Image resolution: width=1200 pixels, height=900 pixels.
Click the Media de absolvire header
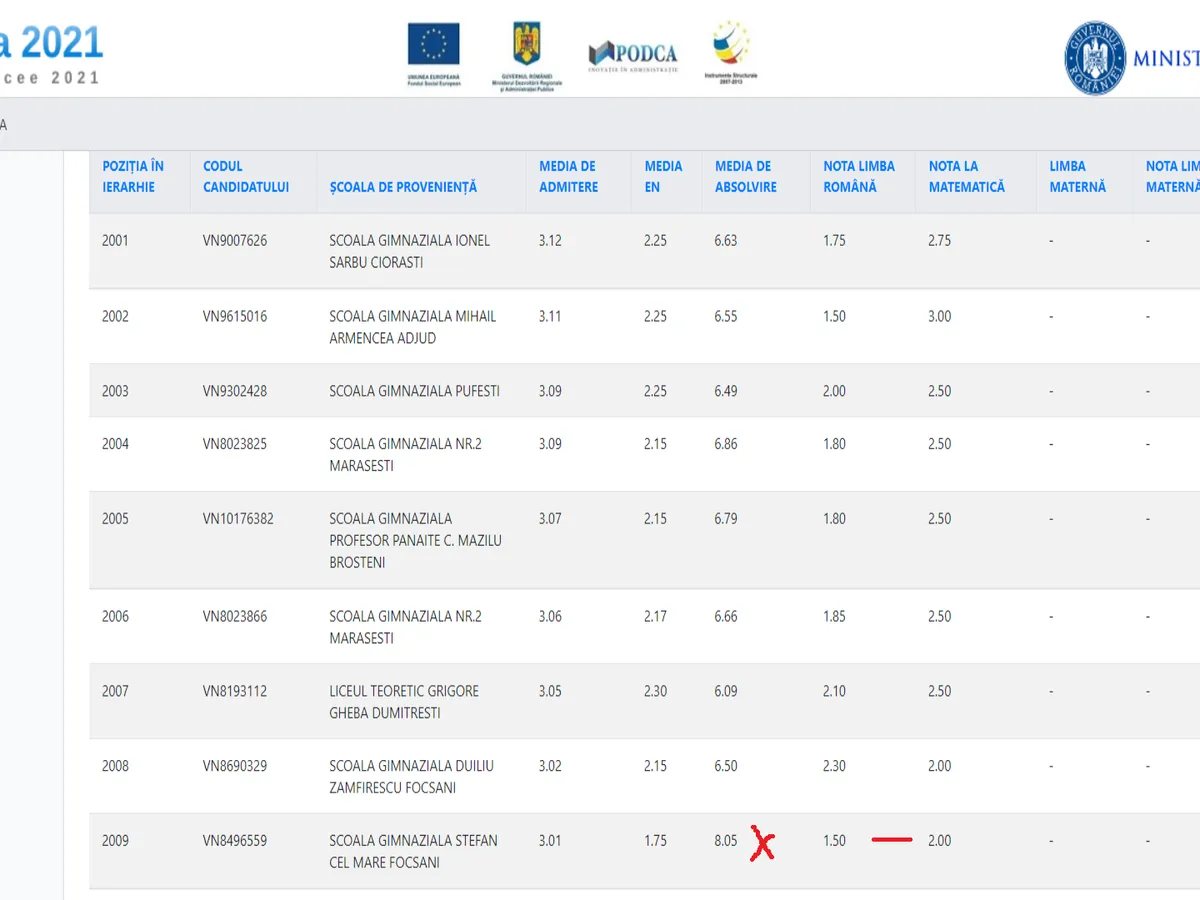coord(745,176)
